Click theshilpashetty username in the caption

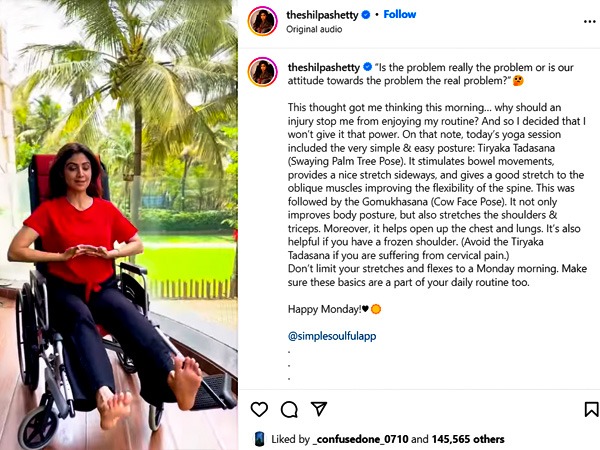[x=324, y=68]
